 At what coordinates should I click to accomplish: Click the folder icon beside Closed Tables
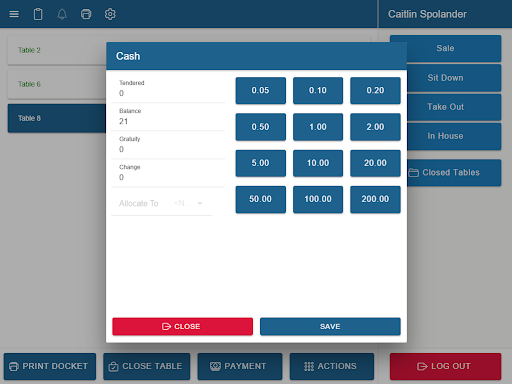click(414, 172)
